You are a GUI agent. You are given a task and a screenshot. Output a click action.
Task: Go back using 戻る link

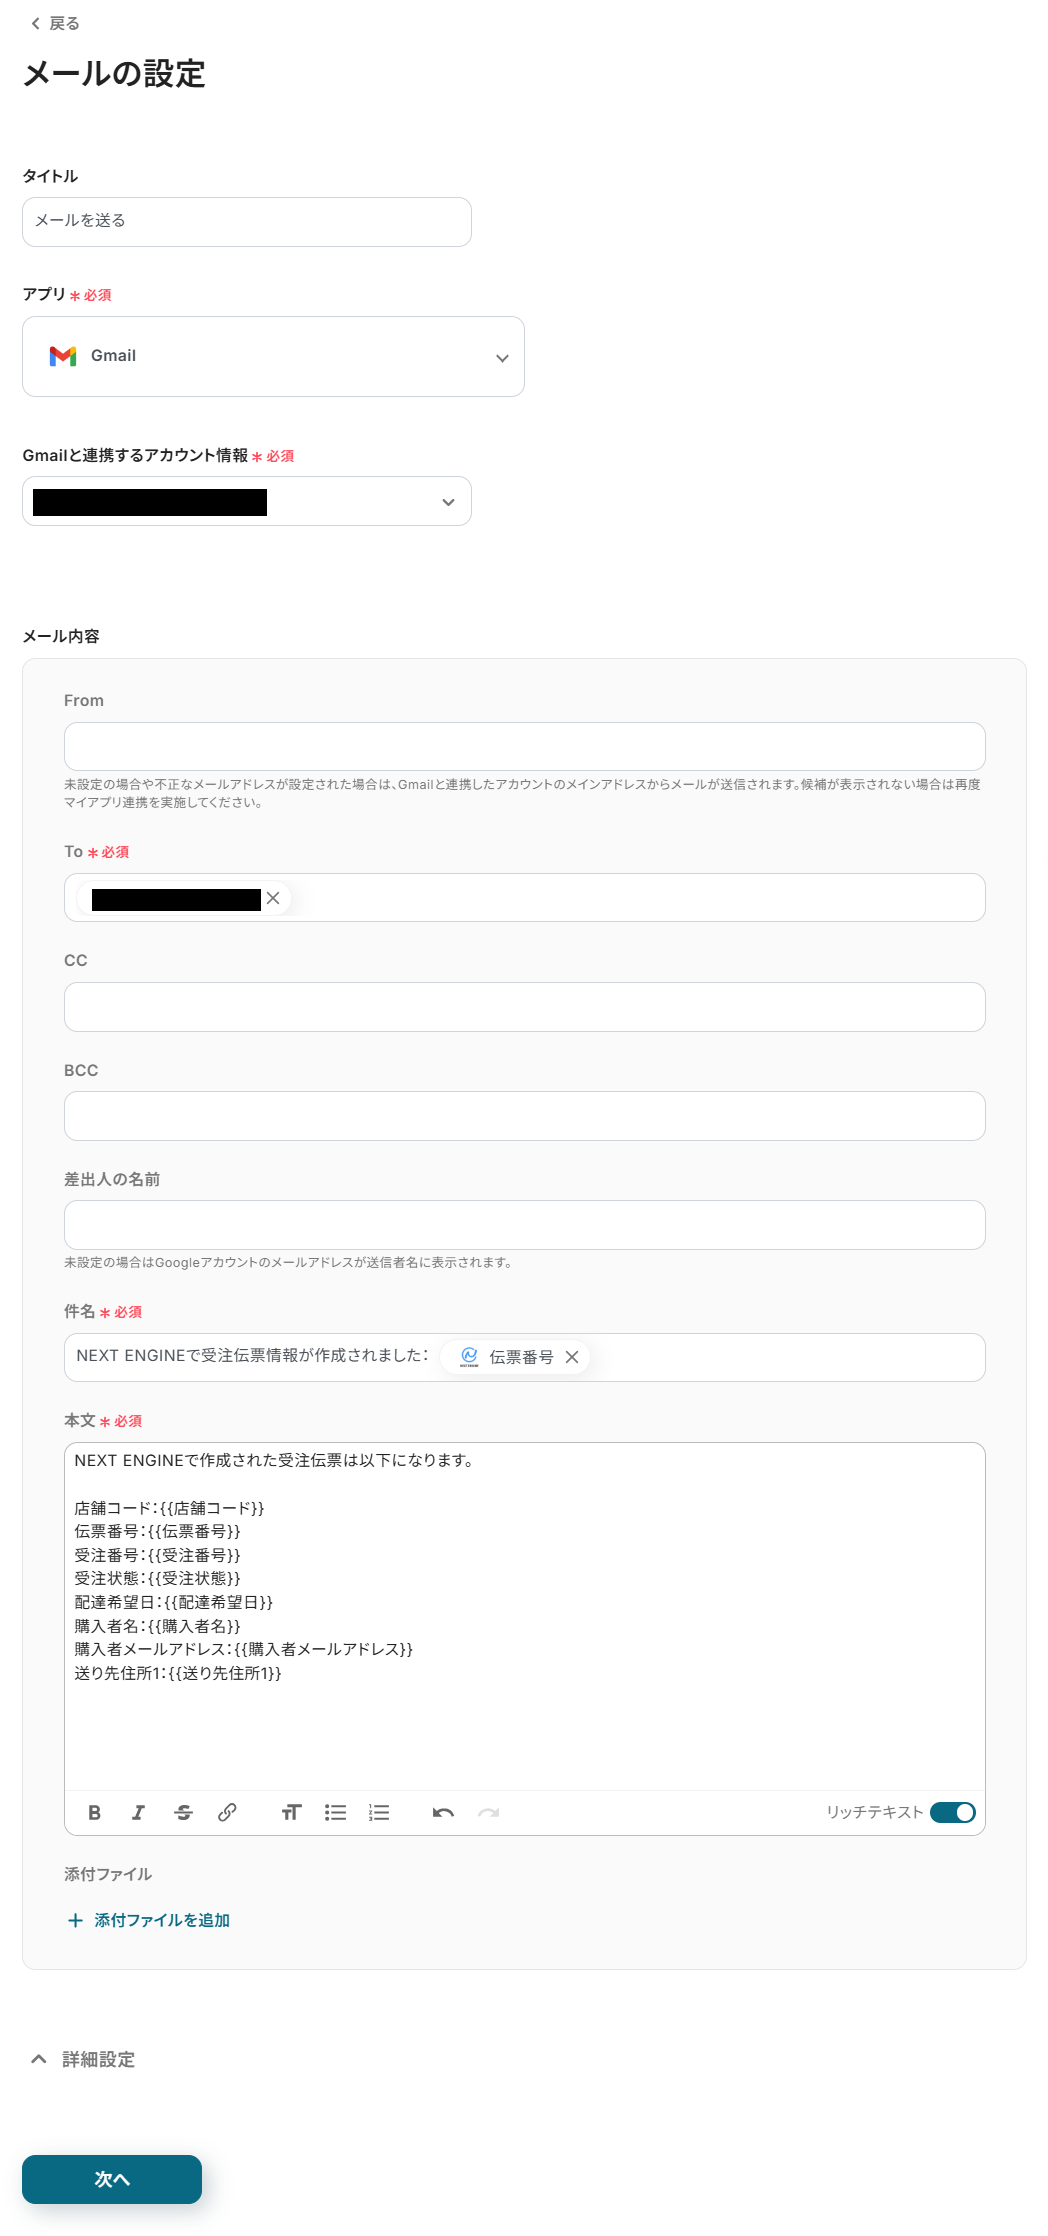[55, 23]
